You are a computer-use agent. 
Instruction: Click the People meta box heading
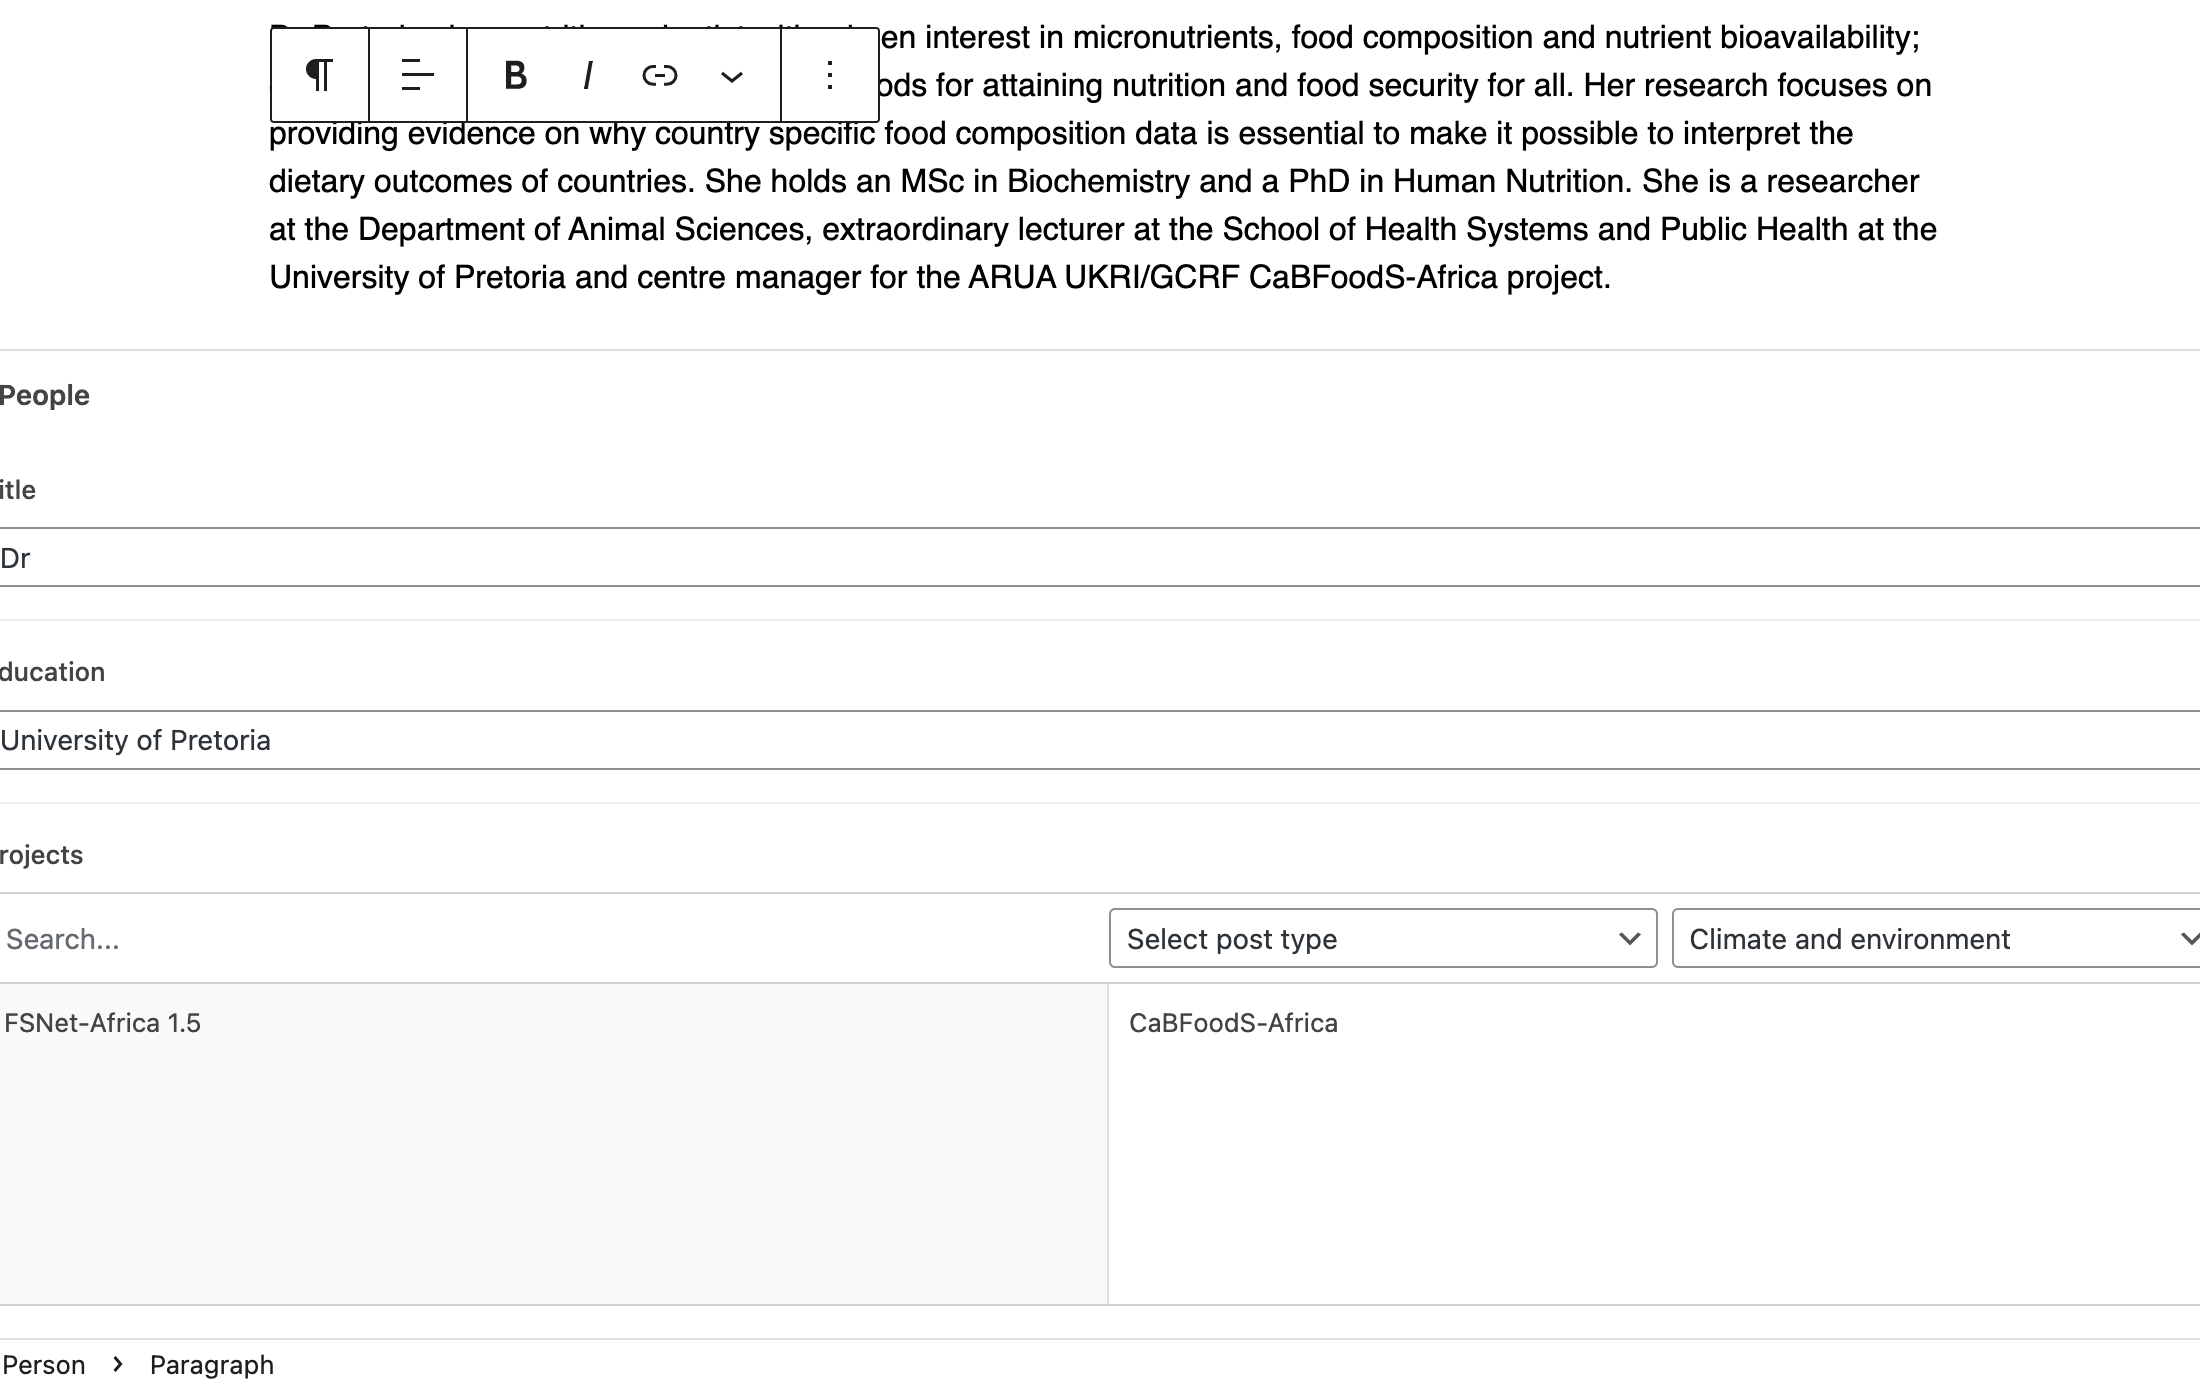[44, 395]
